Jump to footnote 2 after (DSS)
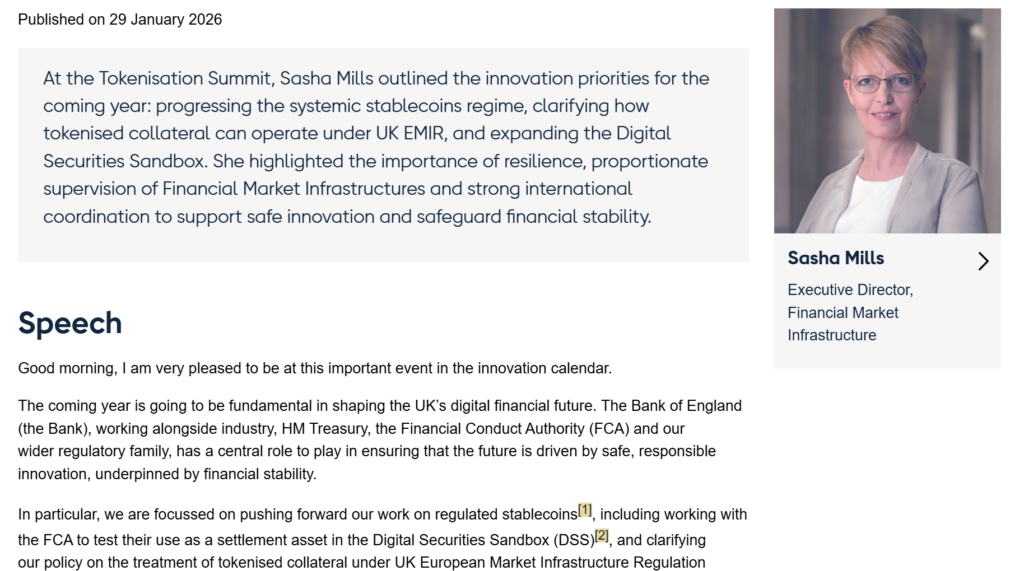Screen dimensions: 1024x571 [602, 537]
